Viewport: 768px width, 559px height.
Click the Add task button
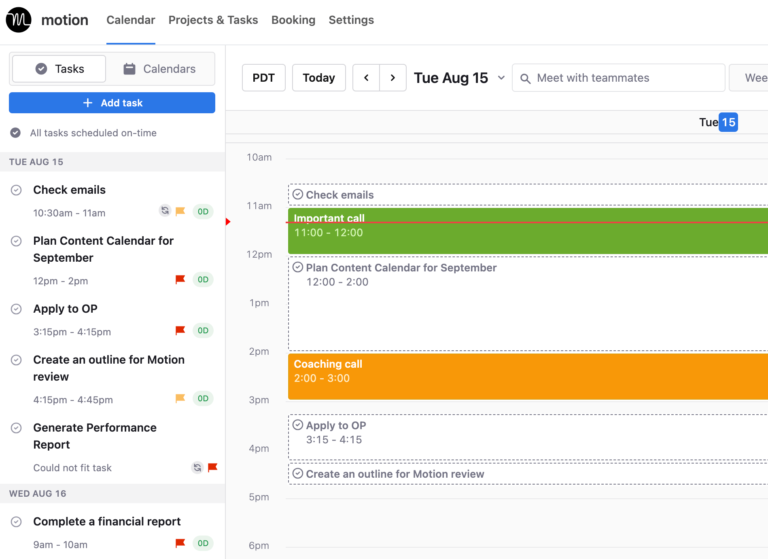(112, 103)
